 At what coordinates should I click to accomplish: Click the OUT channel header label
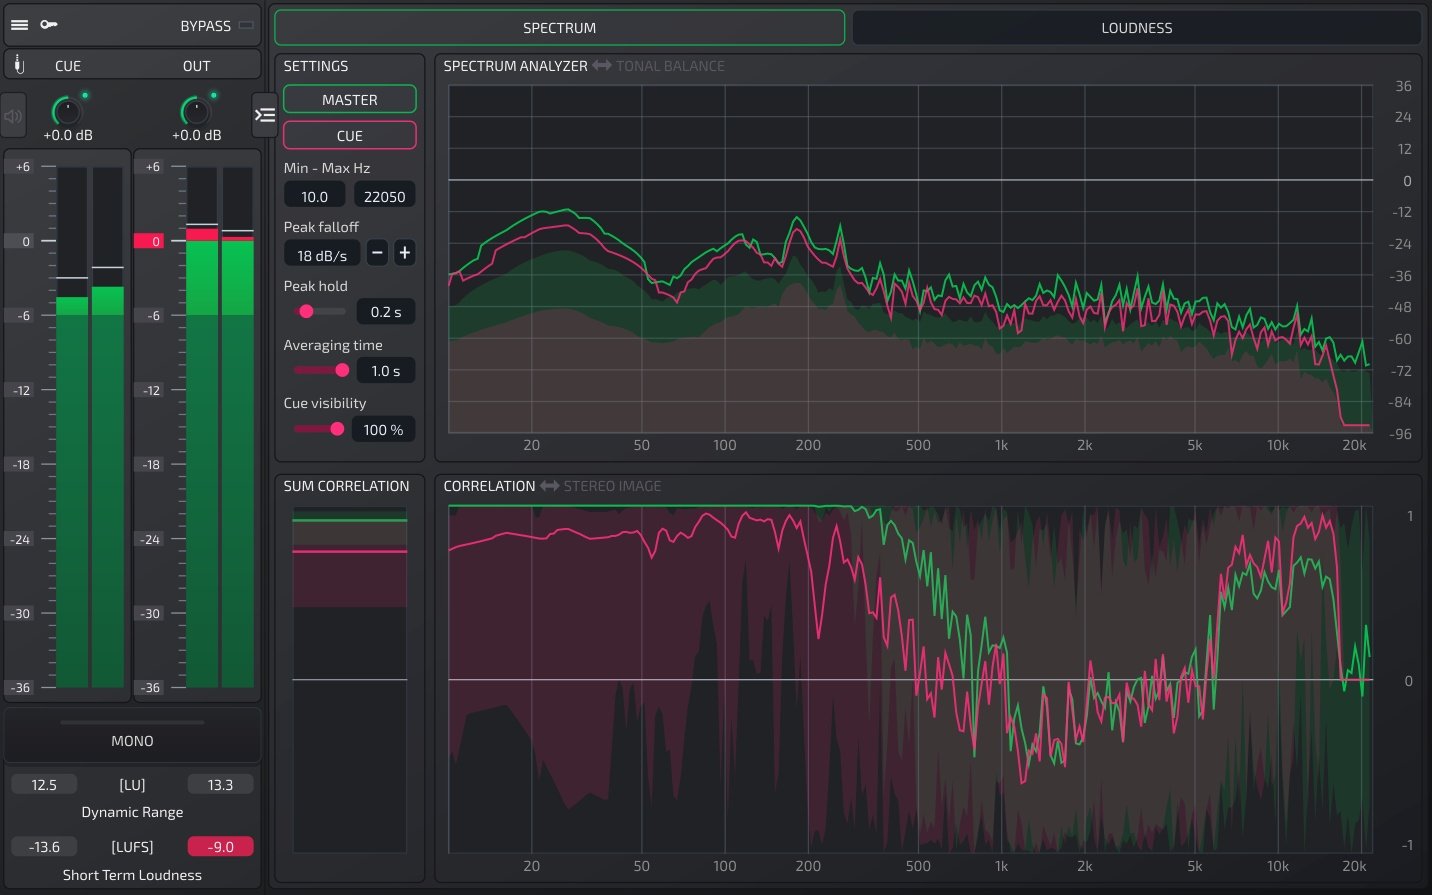pos(196,66)
